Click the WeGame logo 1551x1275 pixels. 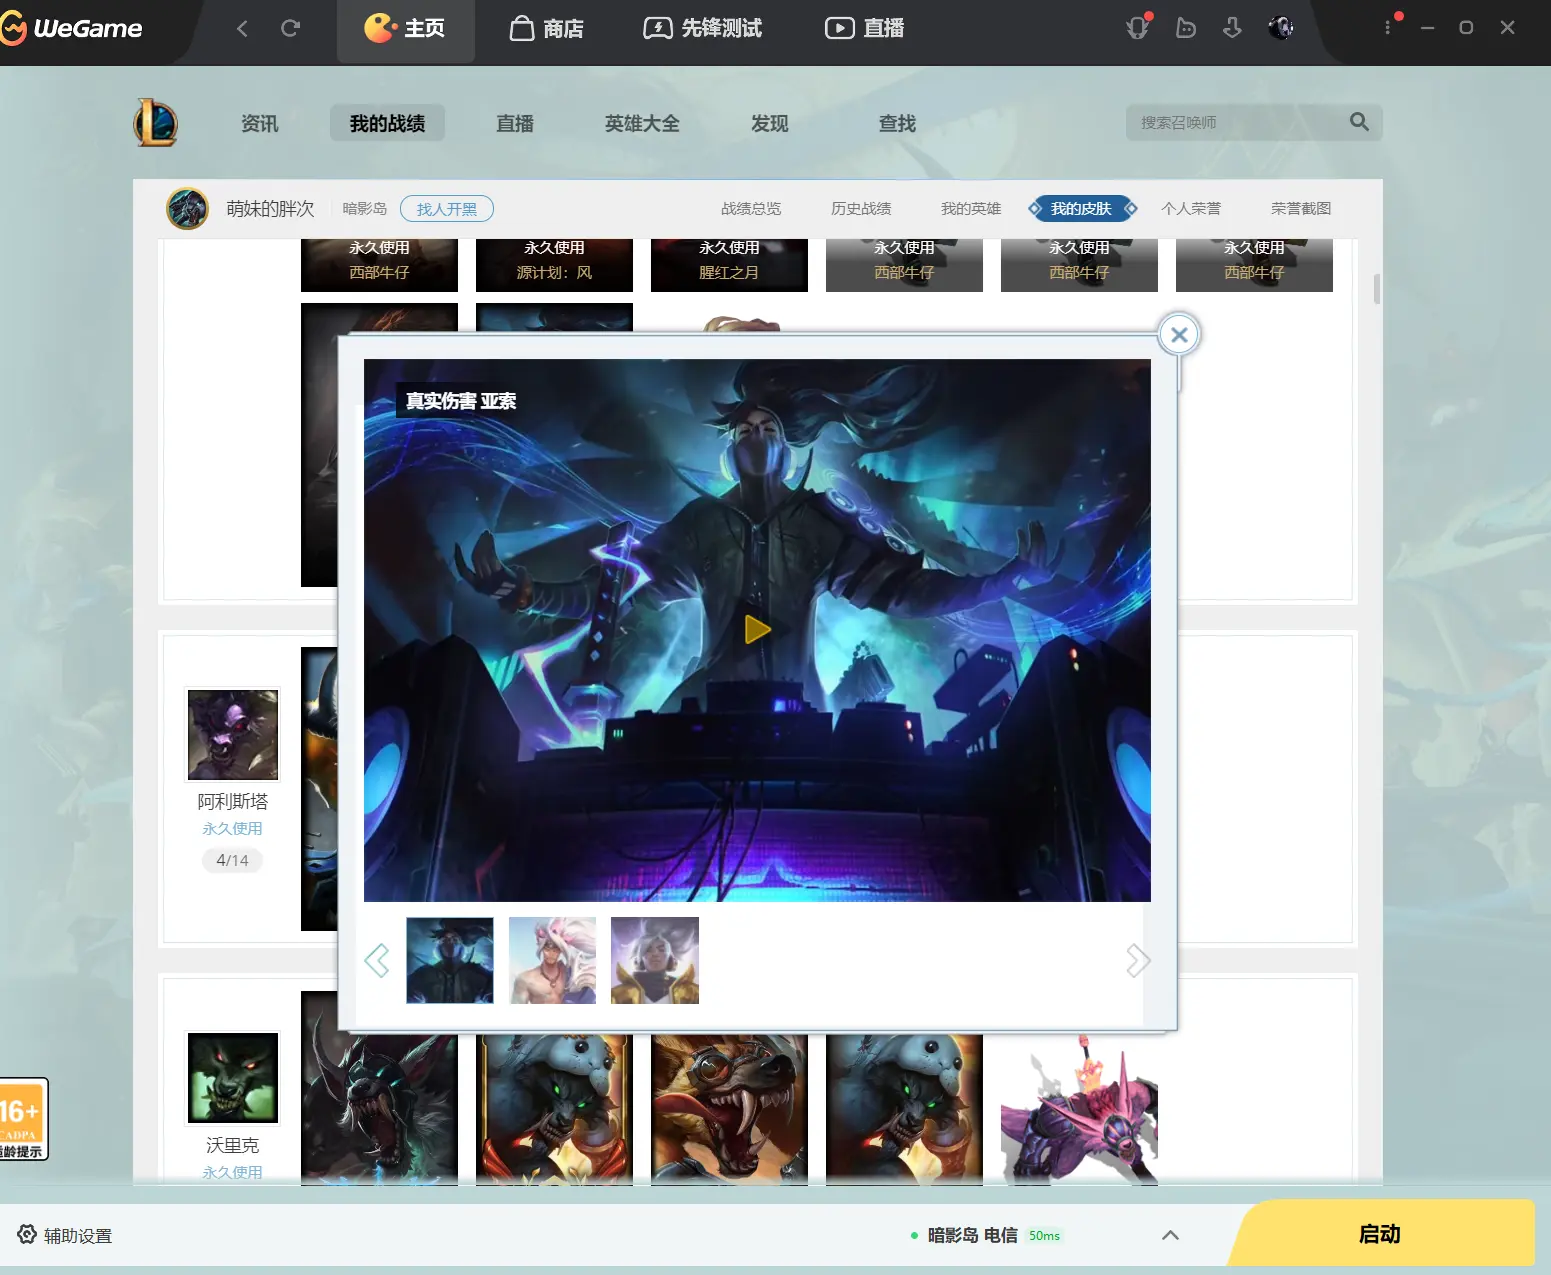pyautogui.click(x=72, y=28)
